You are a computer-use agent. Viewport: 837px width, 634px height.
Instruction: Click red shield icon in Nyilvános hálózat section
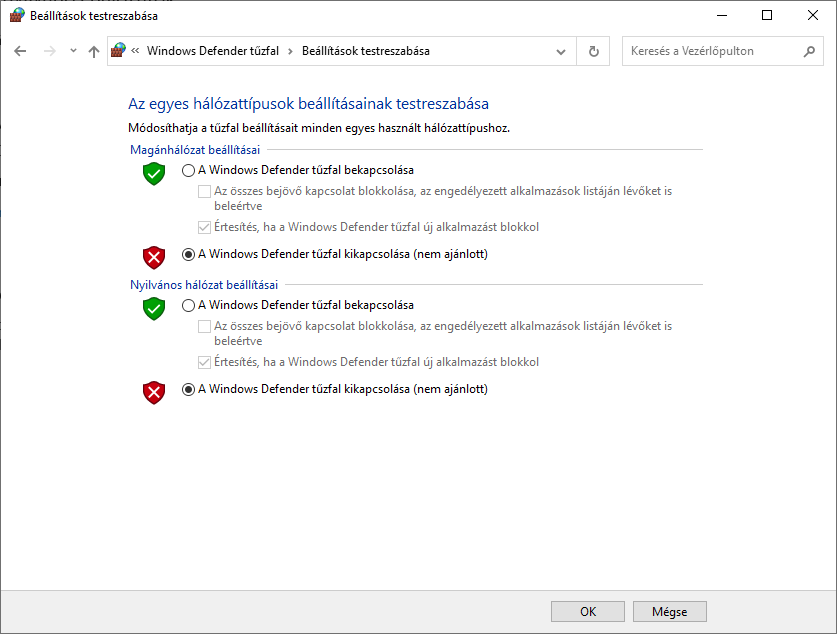click(154, 392)
